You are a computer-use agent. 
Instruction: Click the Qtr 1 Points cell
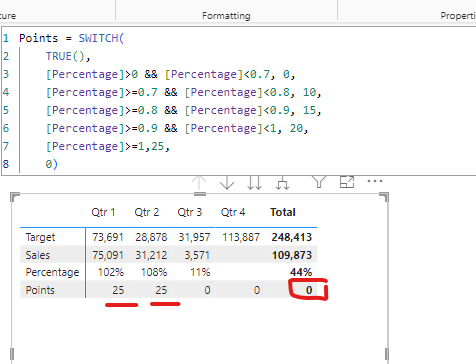118,290
